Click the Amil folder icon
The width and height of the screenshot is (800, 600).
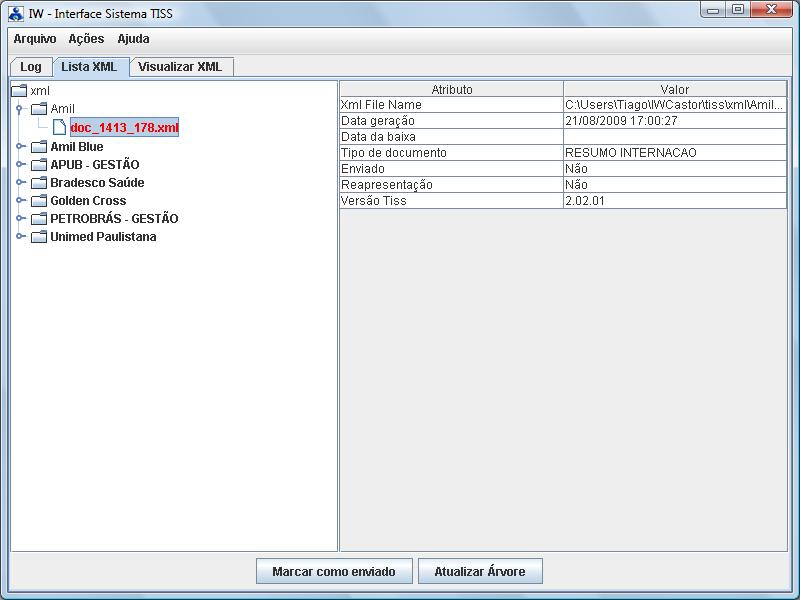click(39, 109)
